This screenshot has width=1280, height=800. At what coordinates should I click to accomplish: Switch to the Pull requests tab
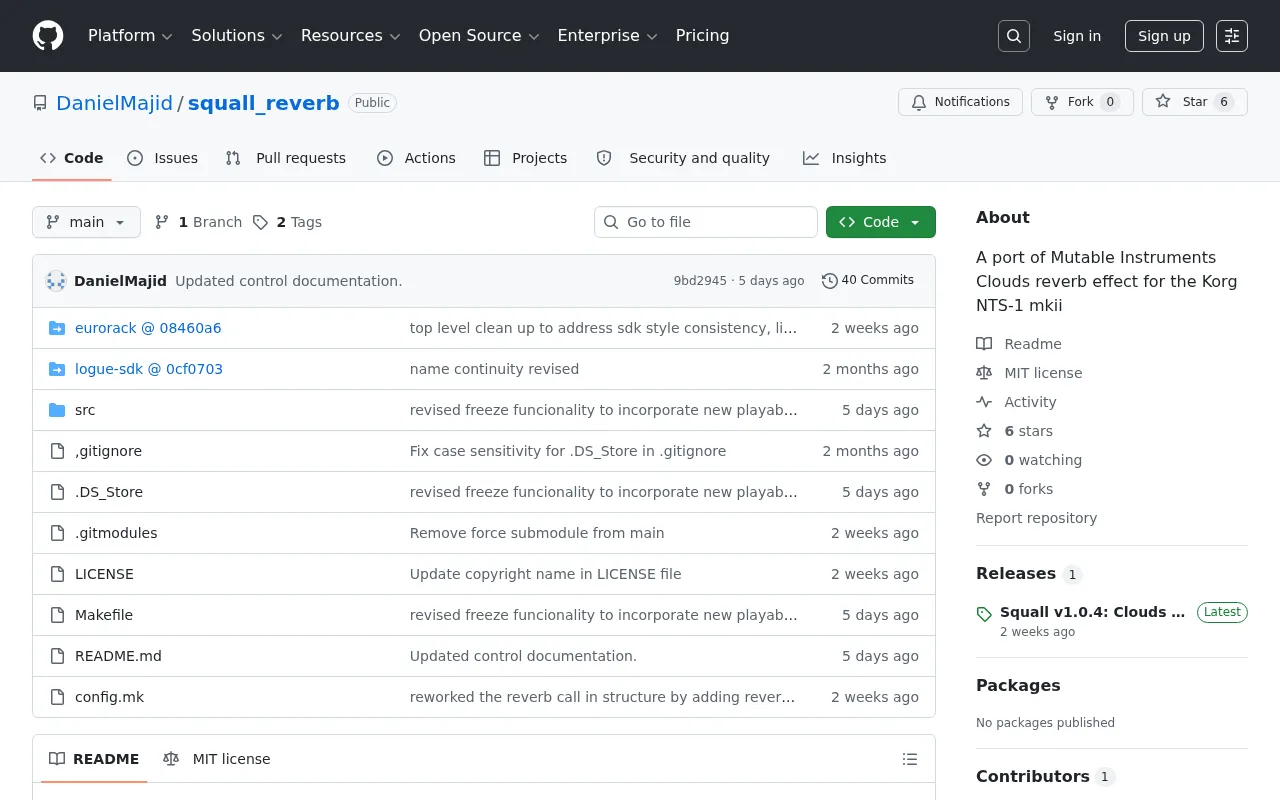pyautogui.click(x=286, y=158)
